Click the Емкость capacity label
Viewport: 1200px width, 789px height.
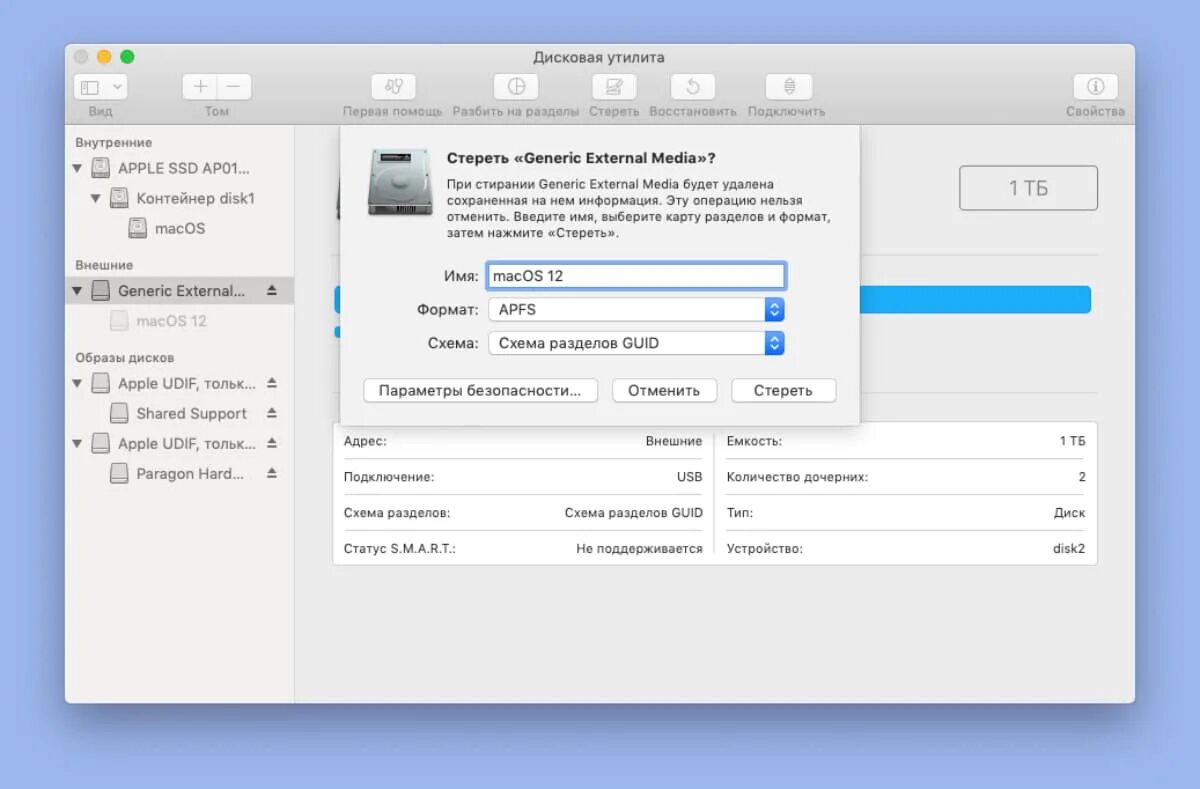[x=754, y=441]
